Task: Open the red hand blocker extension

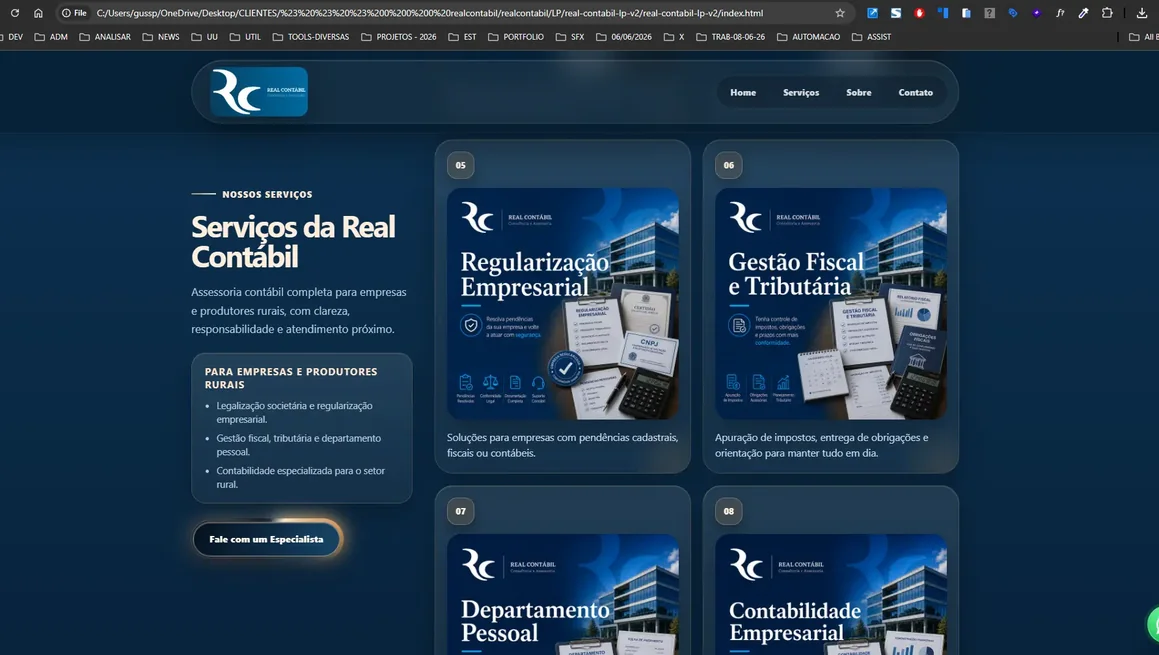Action: click(920, 13)
